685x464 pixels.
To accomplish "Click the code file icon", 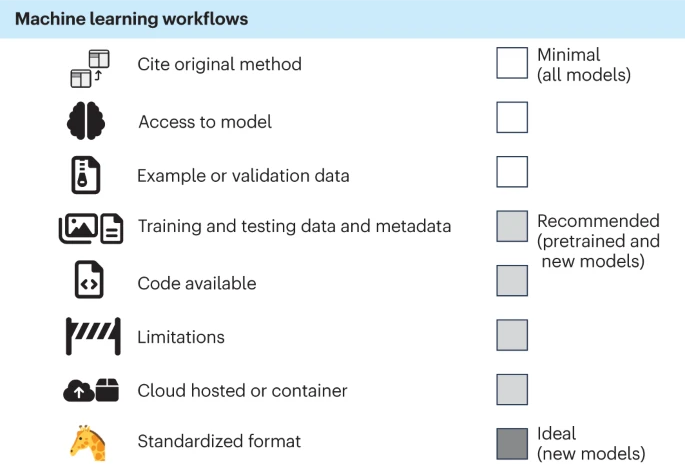I will coord(89,283).
